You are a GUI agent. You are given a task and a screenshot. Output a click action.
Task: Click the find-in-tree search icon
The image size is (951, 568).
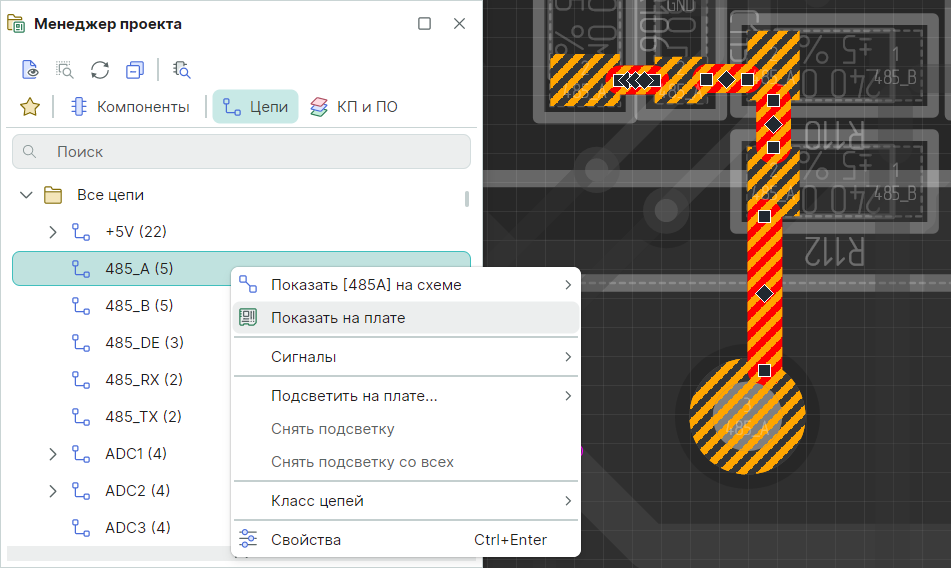tap(181, 70)
